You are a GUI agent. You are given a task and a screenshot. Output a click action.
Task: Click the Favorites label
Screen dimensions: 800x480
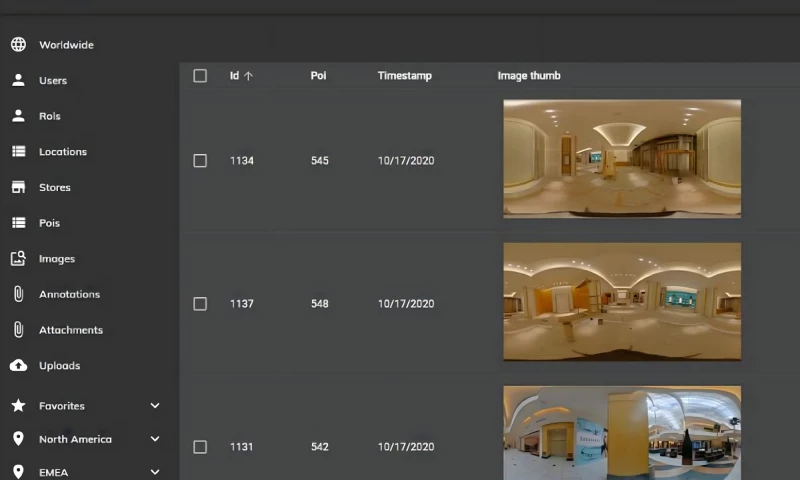point(62,406)
